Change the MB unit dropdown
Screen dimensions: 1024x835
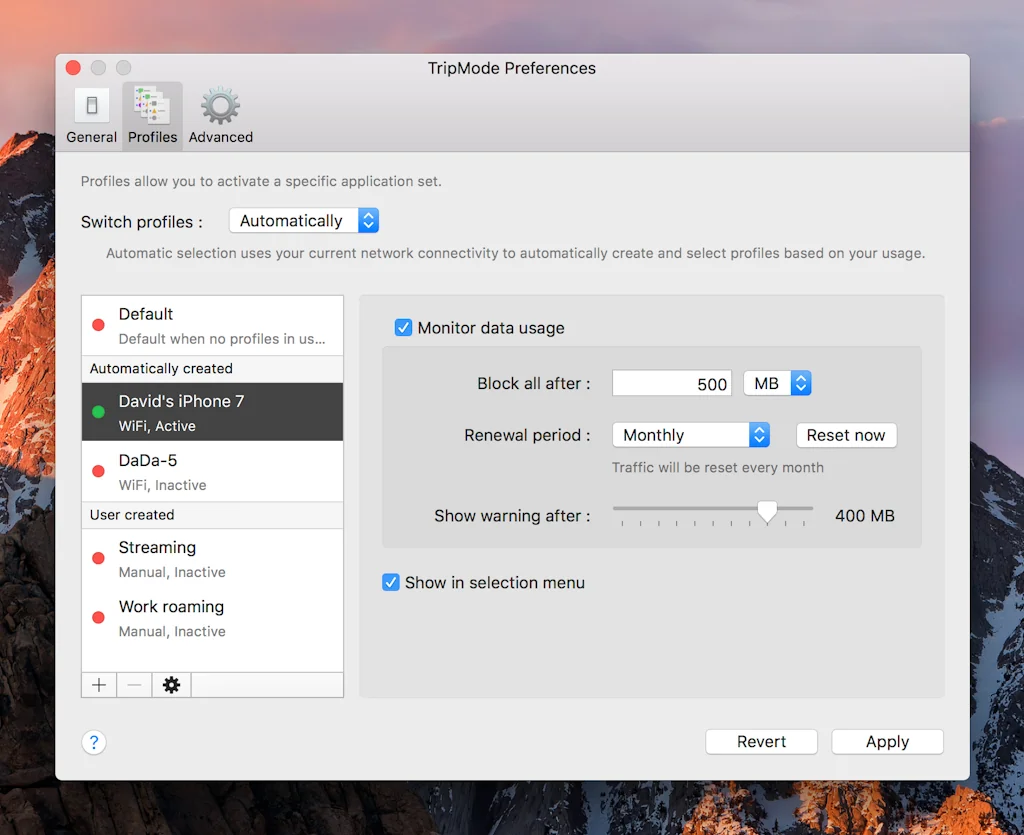click(777, 383)
